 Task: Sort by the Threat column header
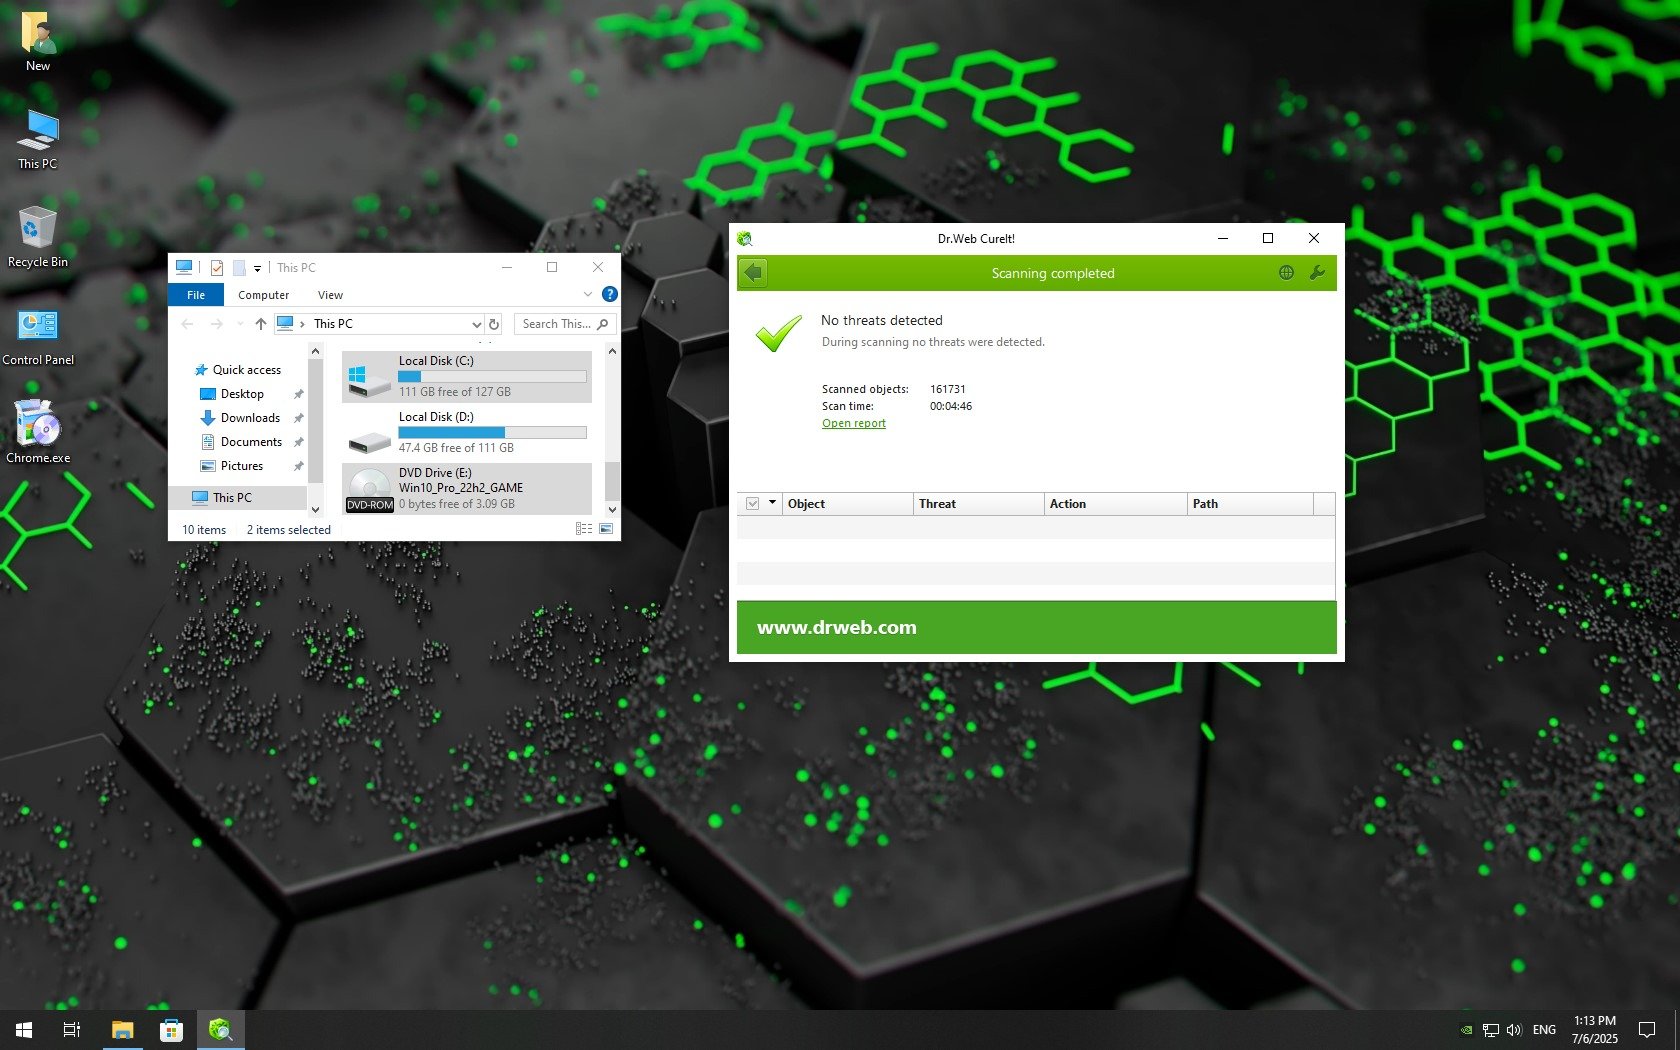pyautogui.click(x=979, y=504)
